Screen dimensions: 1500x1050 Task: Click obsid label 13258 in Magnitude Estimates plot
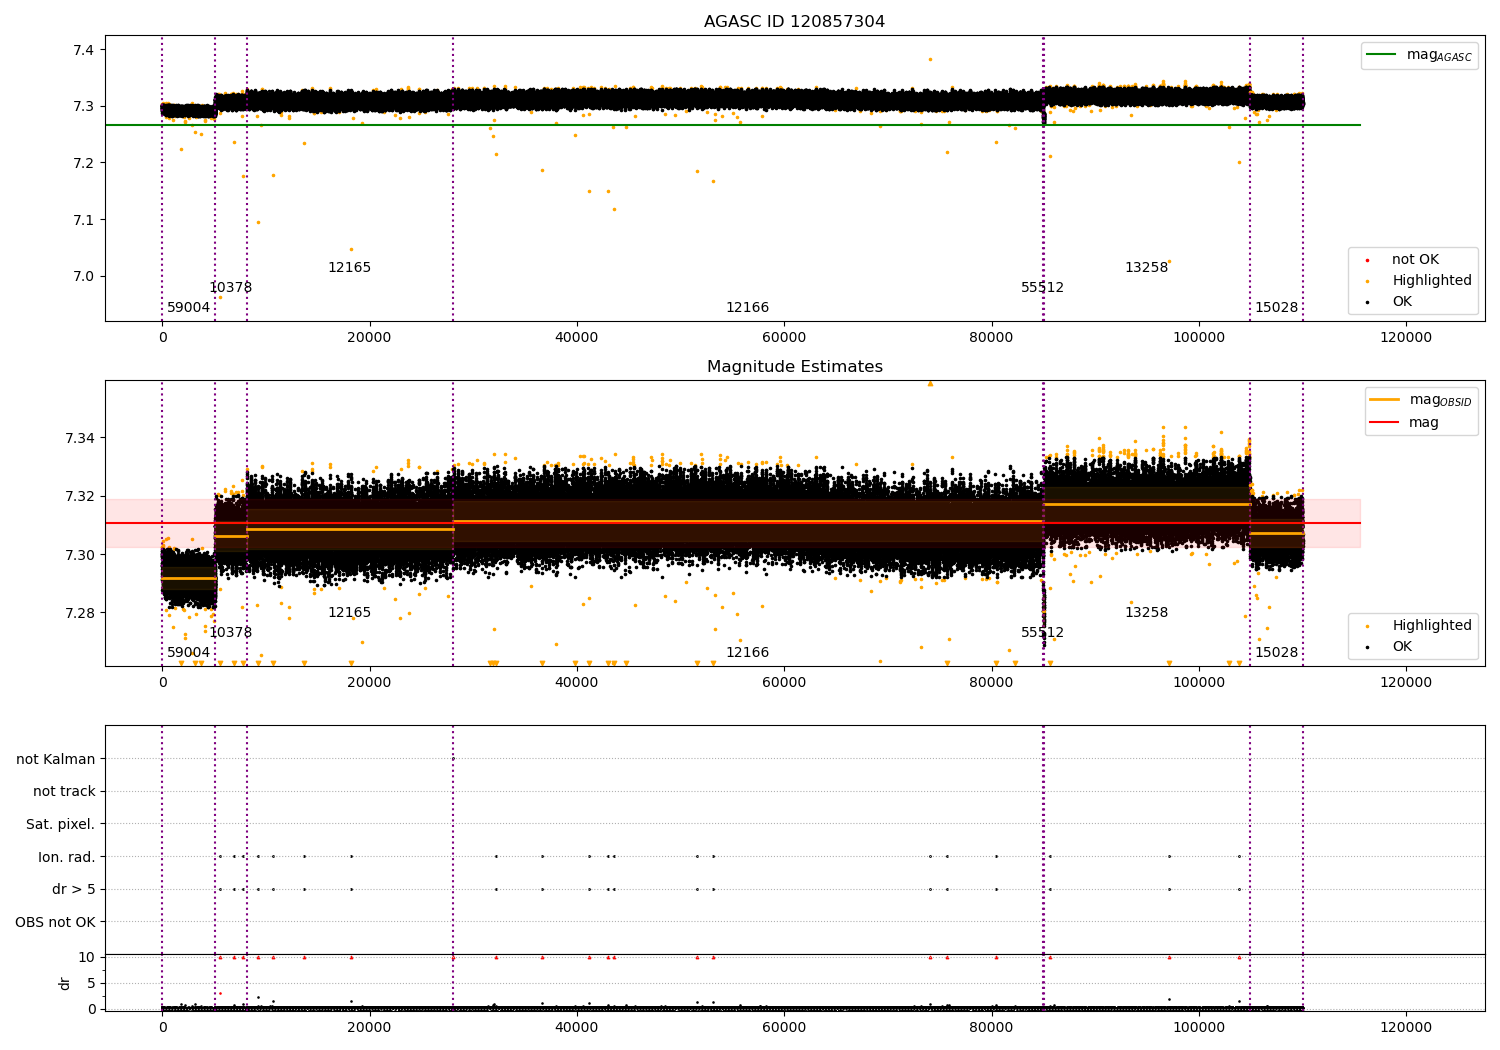(1146, 613)
